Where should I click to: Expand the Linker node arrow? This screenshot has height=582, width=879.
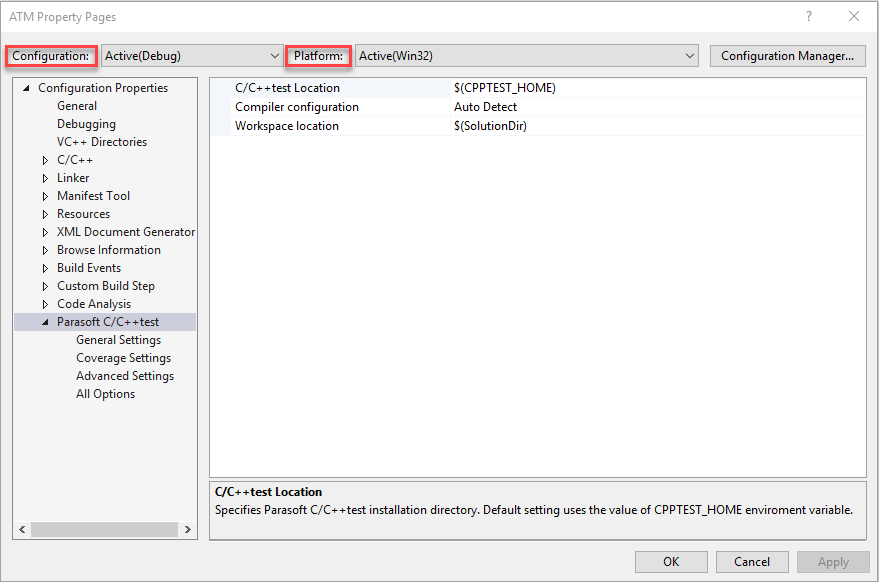point(45,178)
